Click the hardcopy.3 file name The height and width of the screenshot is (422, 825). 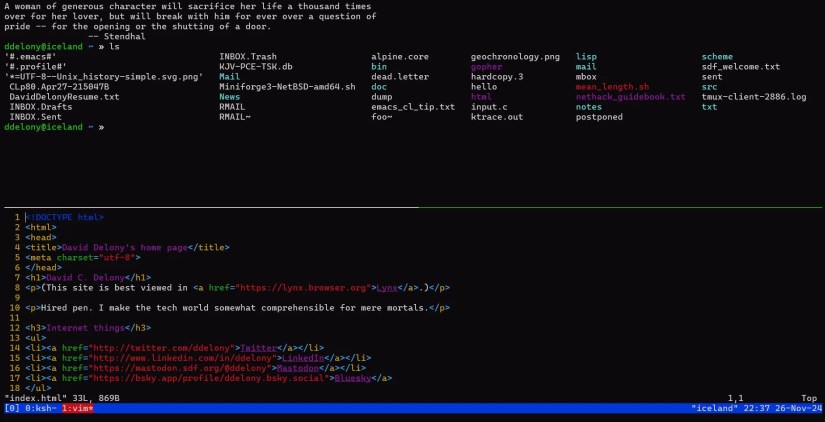point(497,77)
